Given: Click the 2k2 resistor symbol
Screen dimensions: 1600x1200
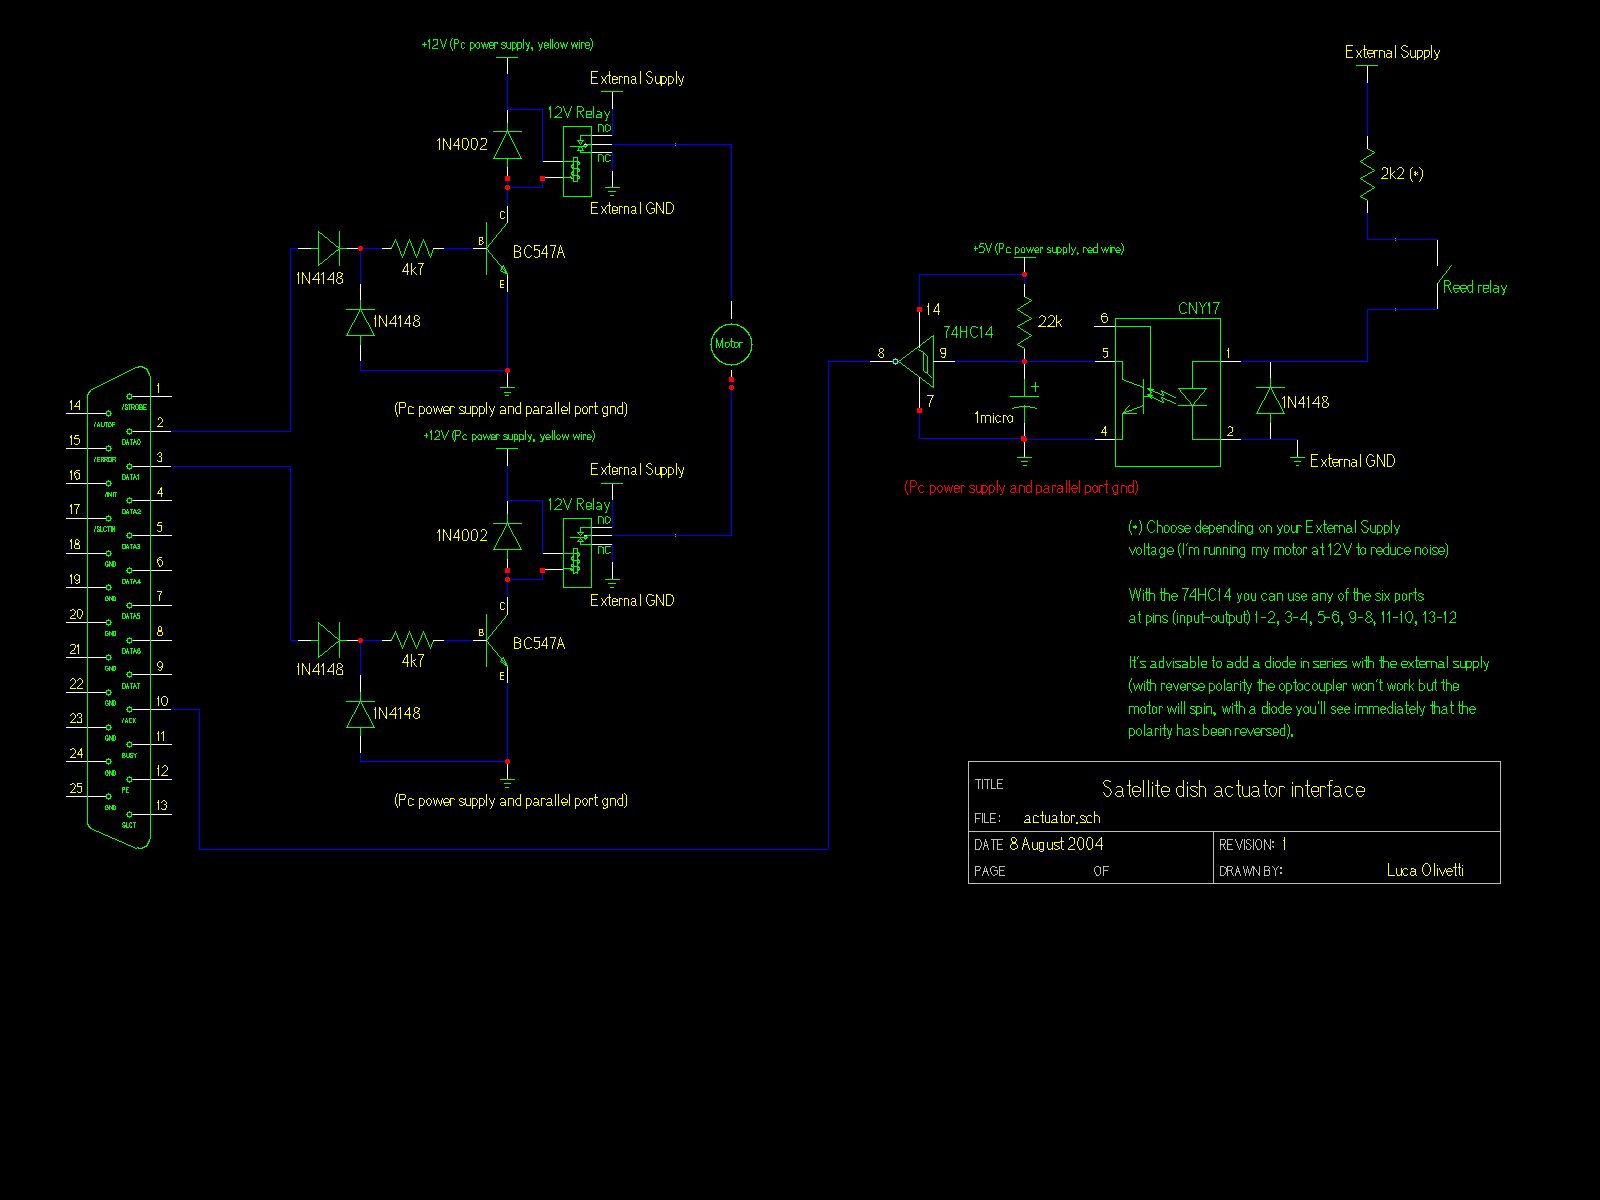Looking at the screenshot, I should tap(1367, 174).
